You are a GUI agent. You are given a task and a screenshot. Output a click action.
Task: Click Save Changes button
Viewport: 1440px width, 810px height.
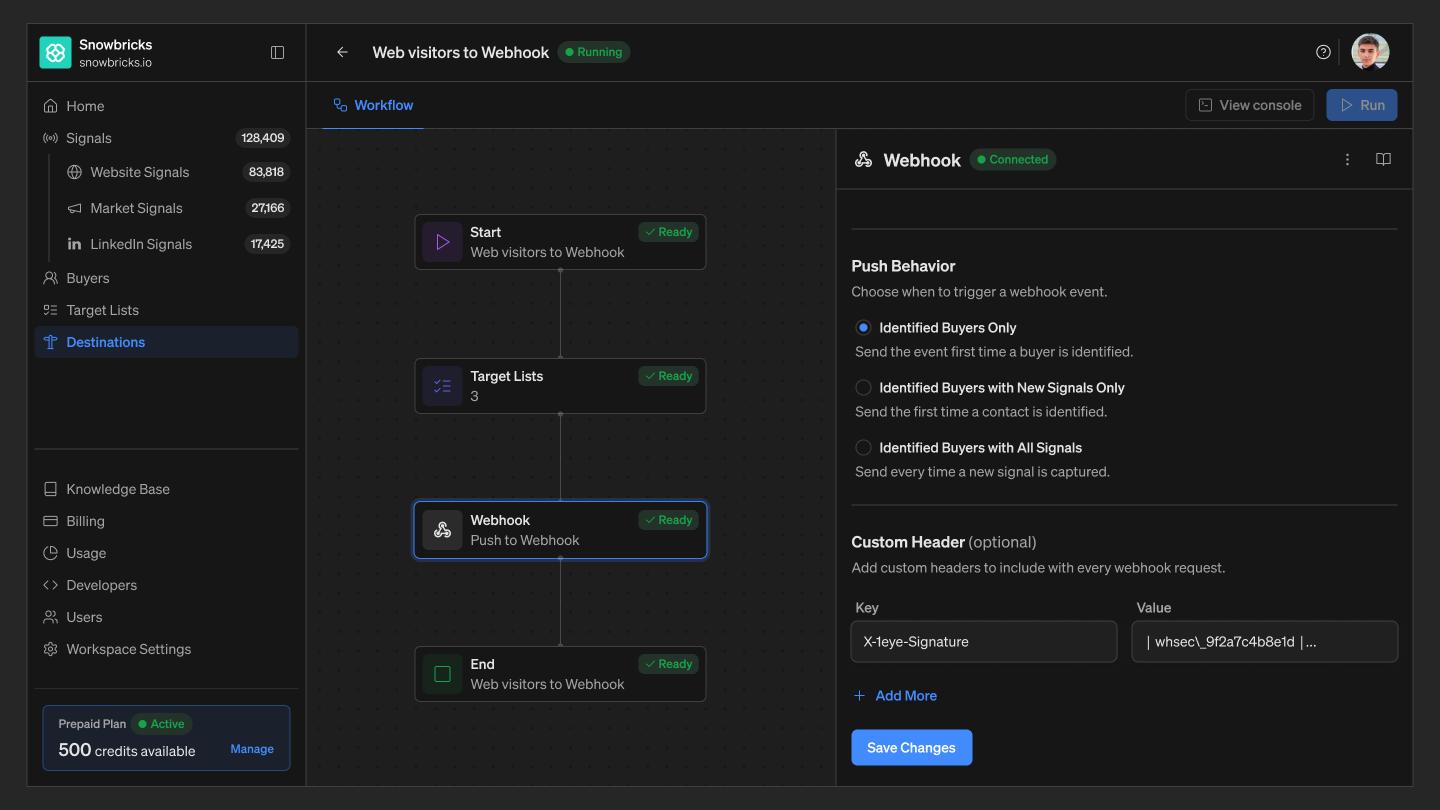point(912,748)
